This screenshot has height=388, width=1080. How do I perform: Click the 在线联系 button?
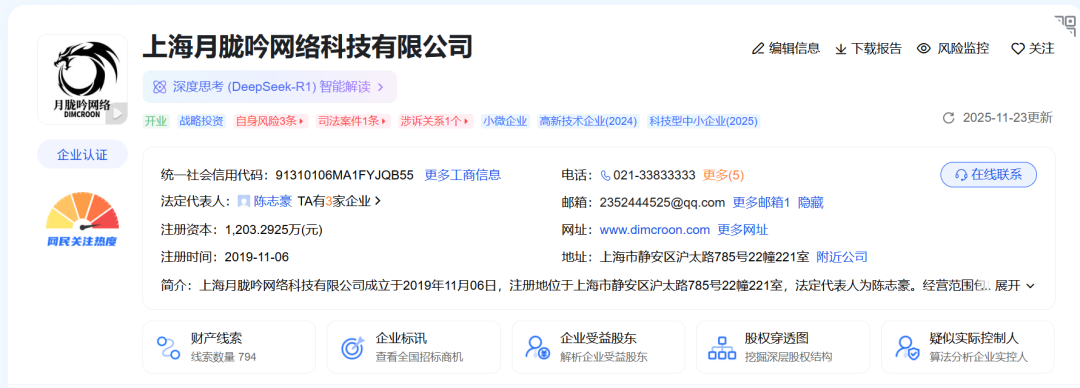pos(988,175)
